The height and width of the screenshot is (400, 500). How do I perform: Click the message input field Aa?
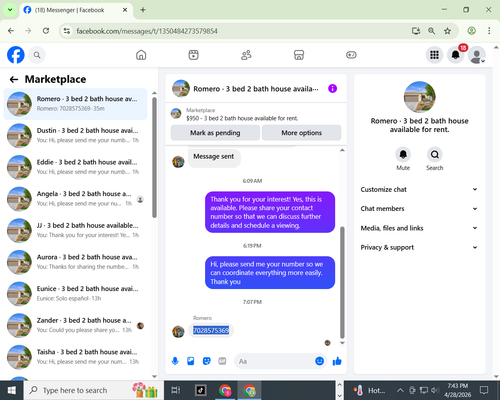[274, 361]
